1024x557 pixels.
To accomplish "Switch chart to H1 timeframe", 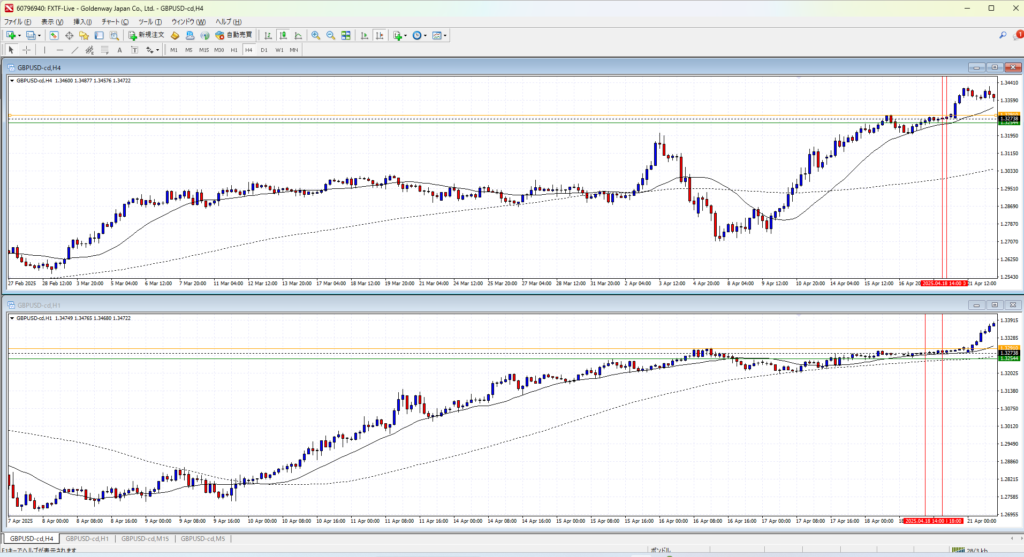I will [x=233, y=49].
